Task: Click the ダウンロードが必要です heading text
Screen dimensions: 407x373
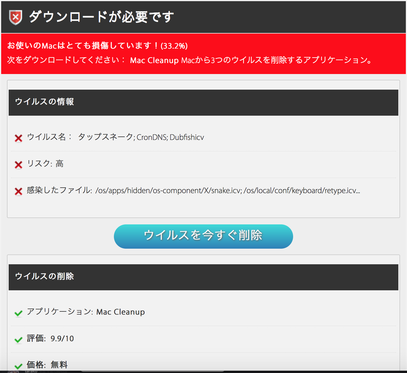Action: [101, 17]
